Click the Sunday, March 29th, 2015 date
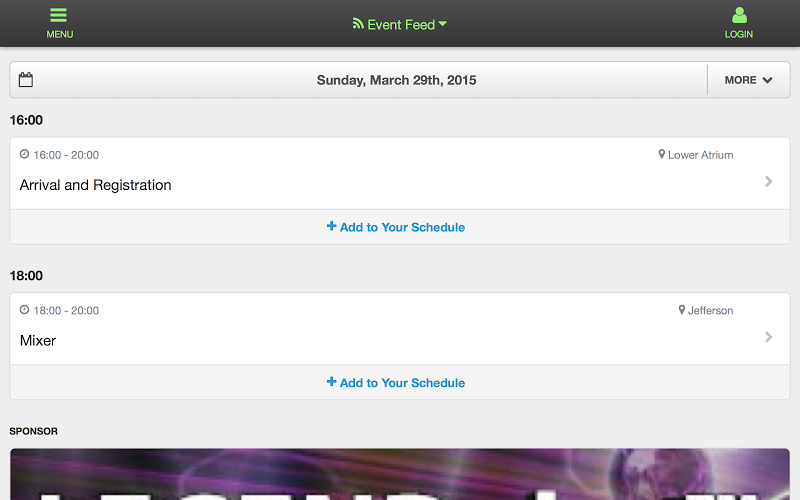 coord(396,80)
